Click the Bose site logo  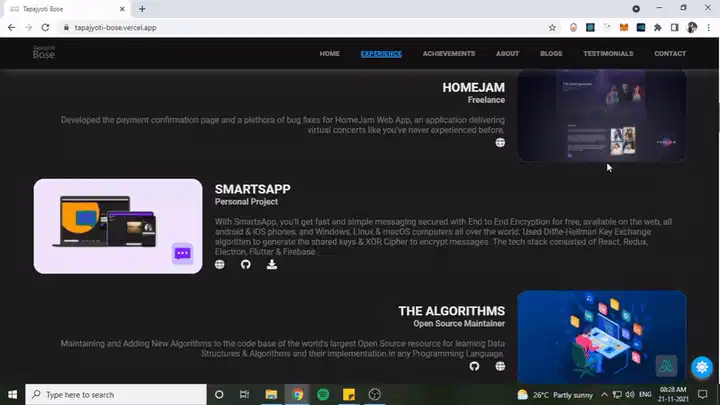click(x=44, y=52)
